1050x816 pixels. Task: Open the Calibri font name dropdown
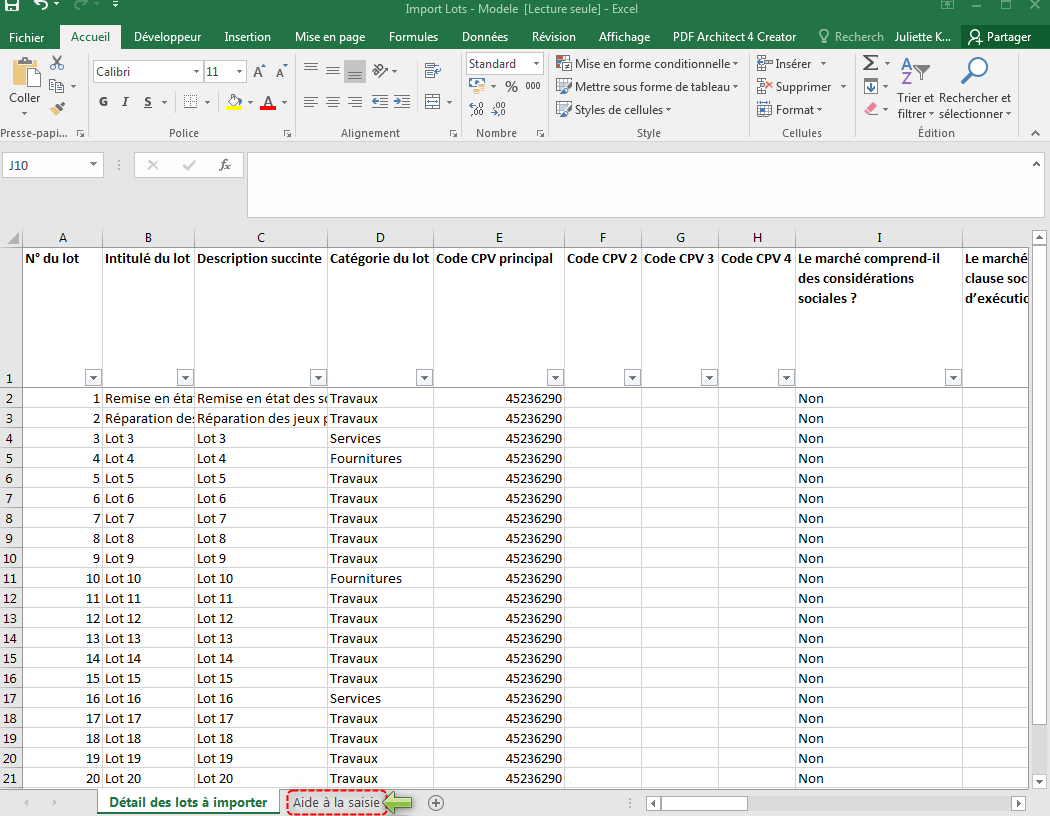196,72
